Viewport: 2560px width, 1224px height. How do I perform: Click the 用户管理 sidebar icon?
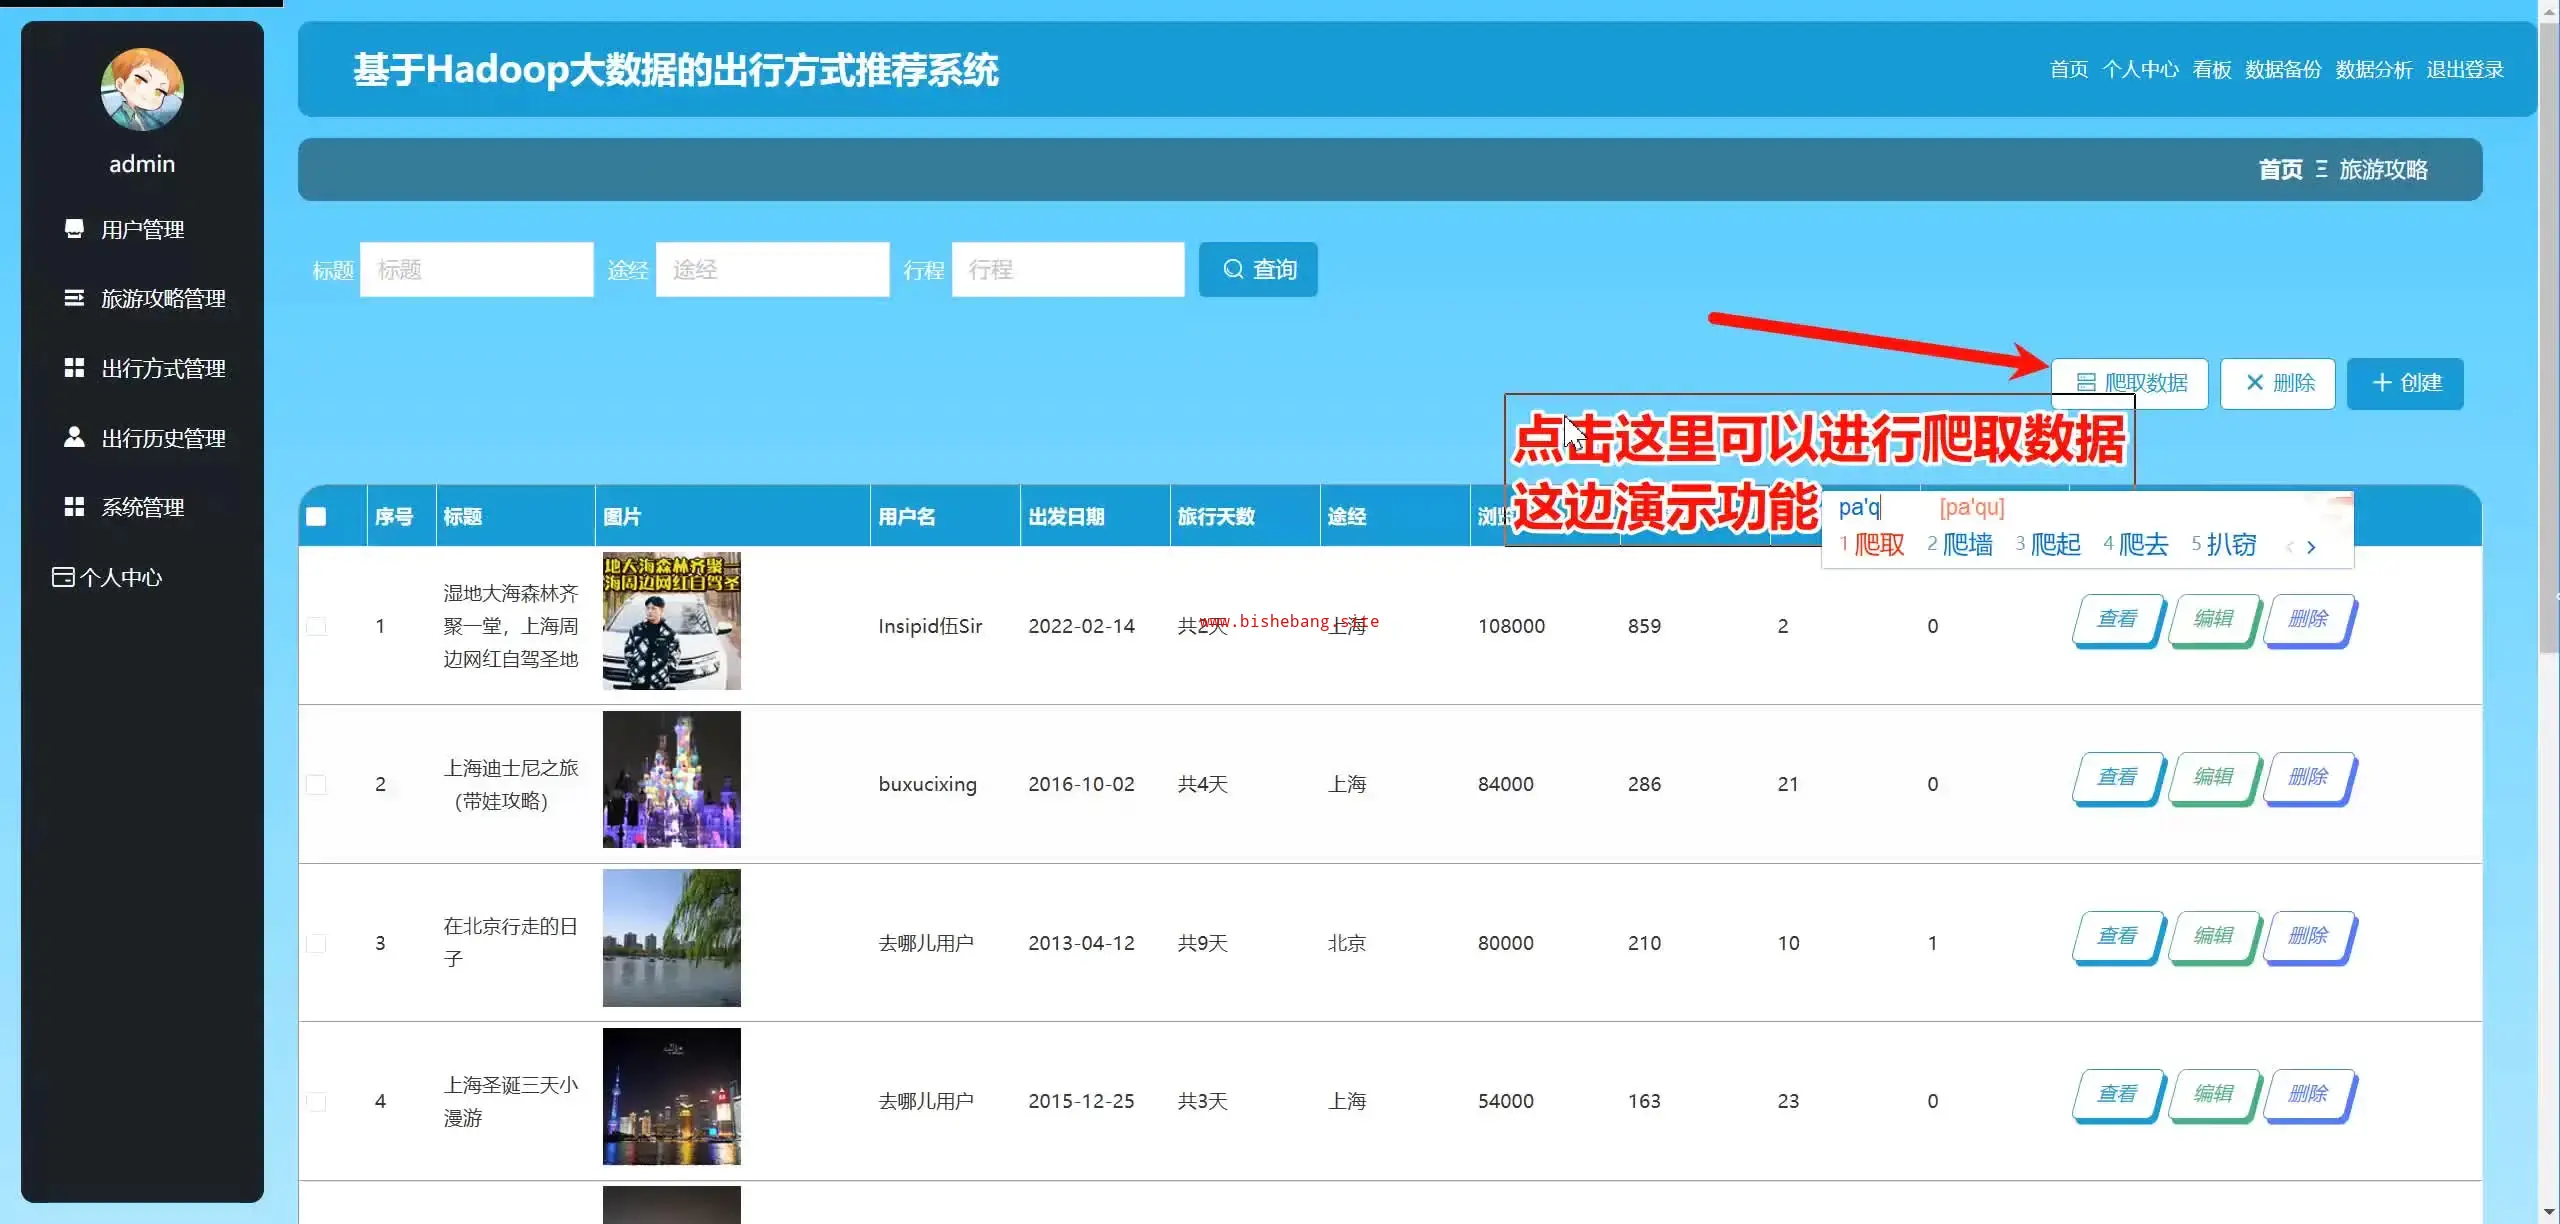[x=74, y=229]
